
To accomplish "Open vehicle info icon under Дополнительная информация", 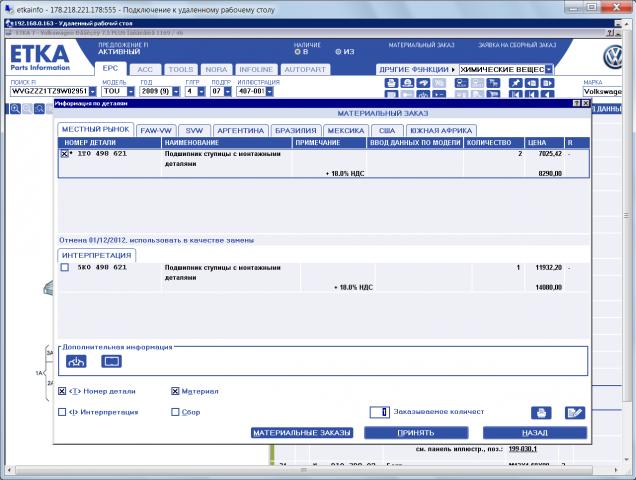I will 76,361.
